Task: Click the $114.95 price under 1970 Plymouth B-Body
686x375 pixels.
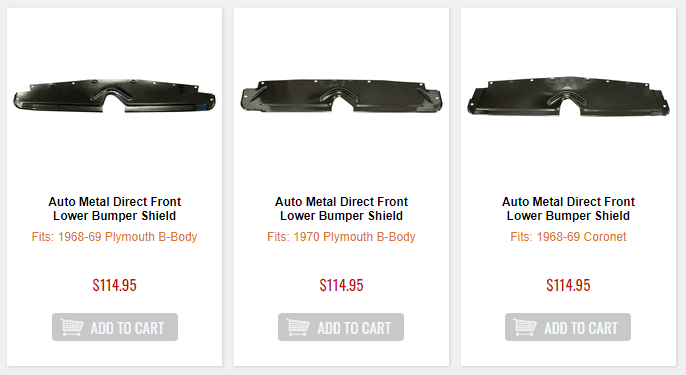Action: 341,285
